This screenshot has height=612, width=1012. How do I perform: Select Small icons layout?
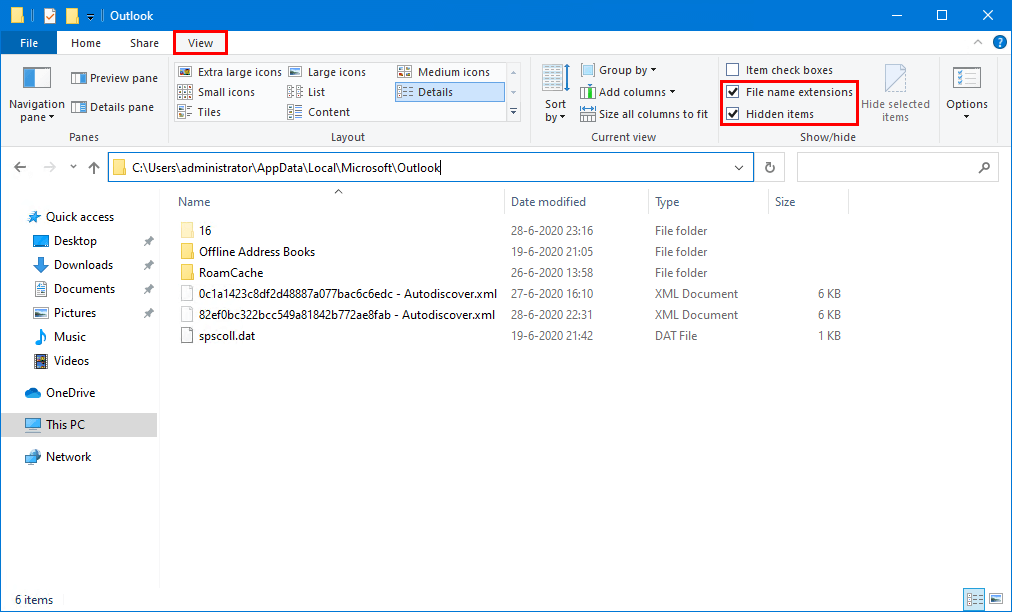216,92
